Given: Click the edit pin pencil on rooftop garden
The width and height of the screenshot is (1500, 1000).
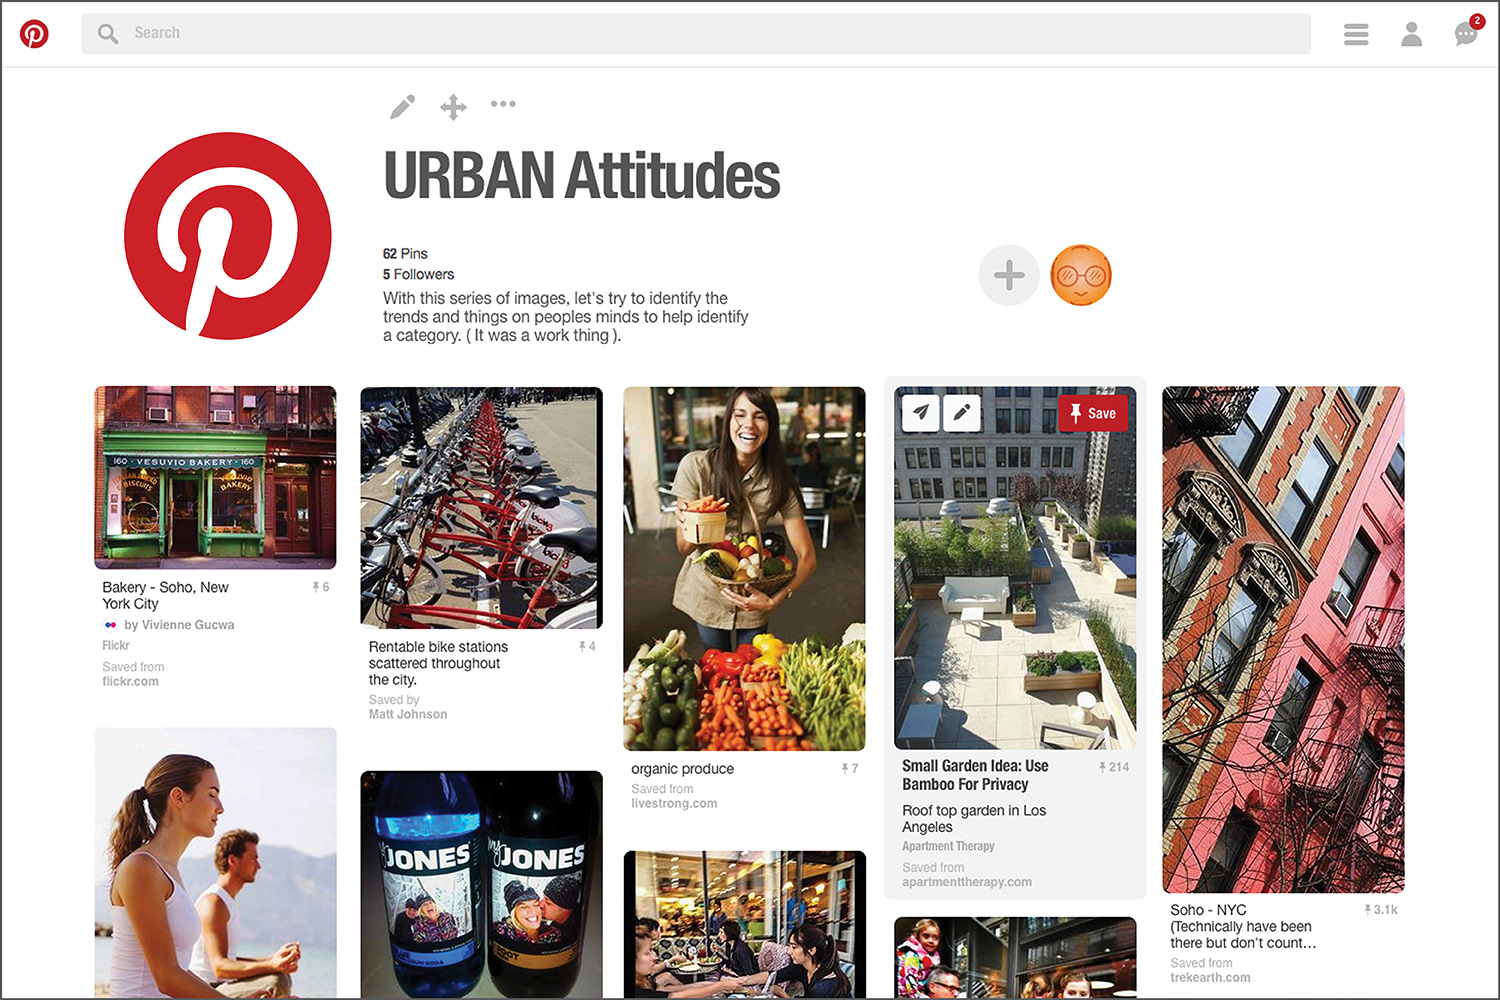Looking at the screenshot, I should pyautogui.click(x=962, y=412).
